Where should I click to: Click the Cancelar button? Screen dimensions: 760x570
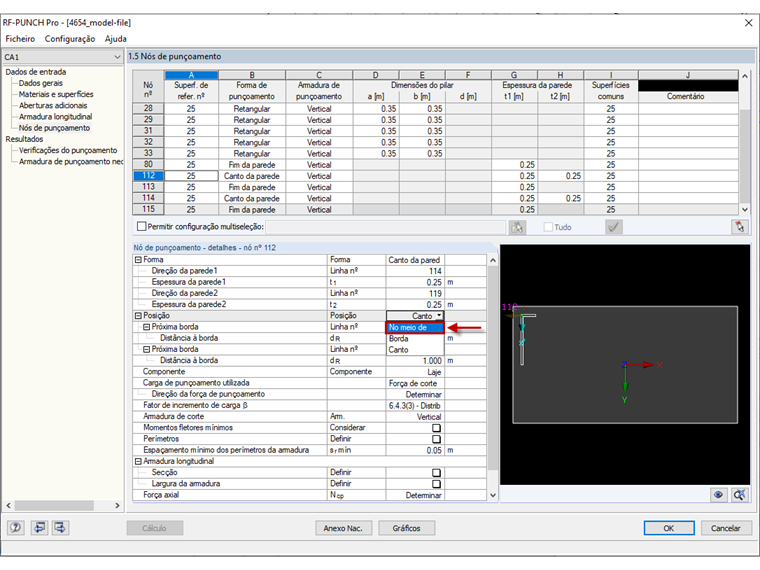pyautogui.click(x=726, y=528)
